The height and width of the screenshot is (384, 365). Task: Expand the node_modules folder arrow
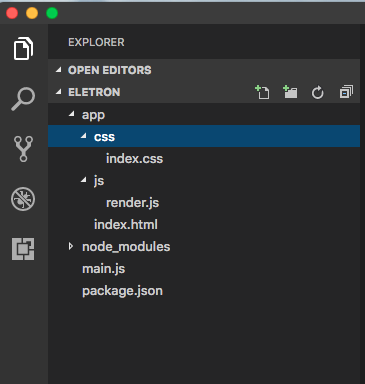point(71,246)
